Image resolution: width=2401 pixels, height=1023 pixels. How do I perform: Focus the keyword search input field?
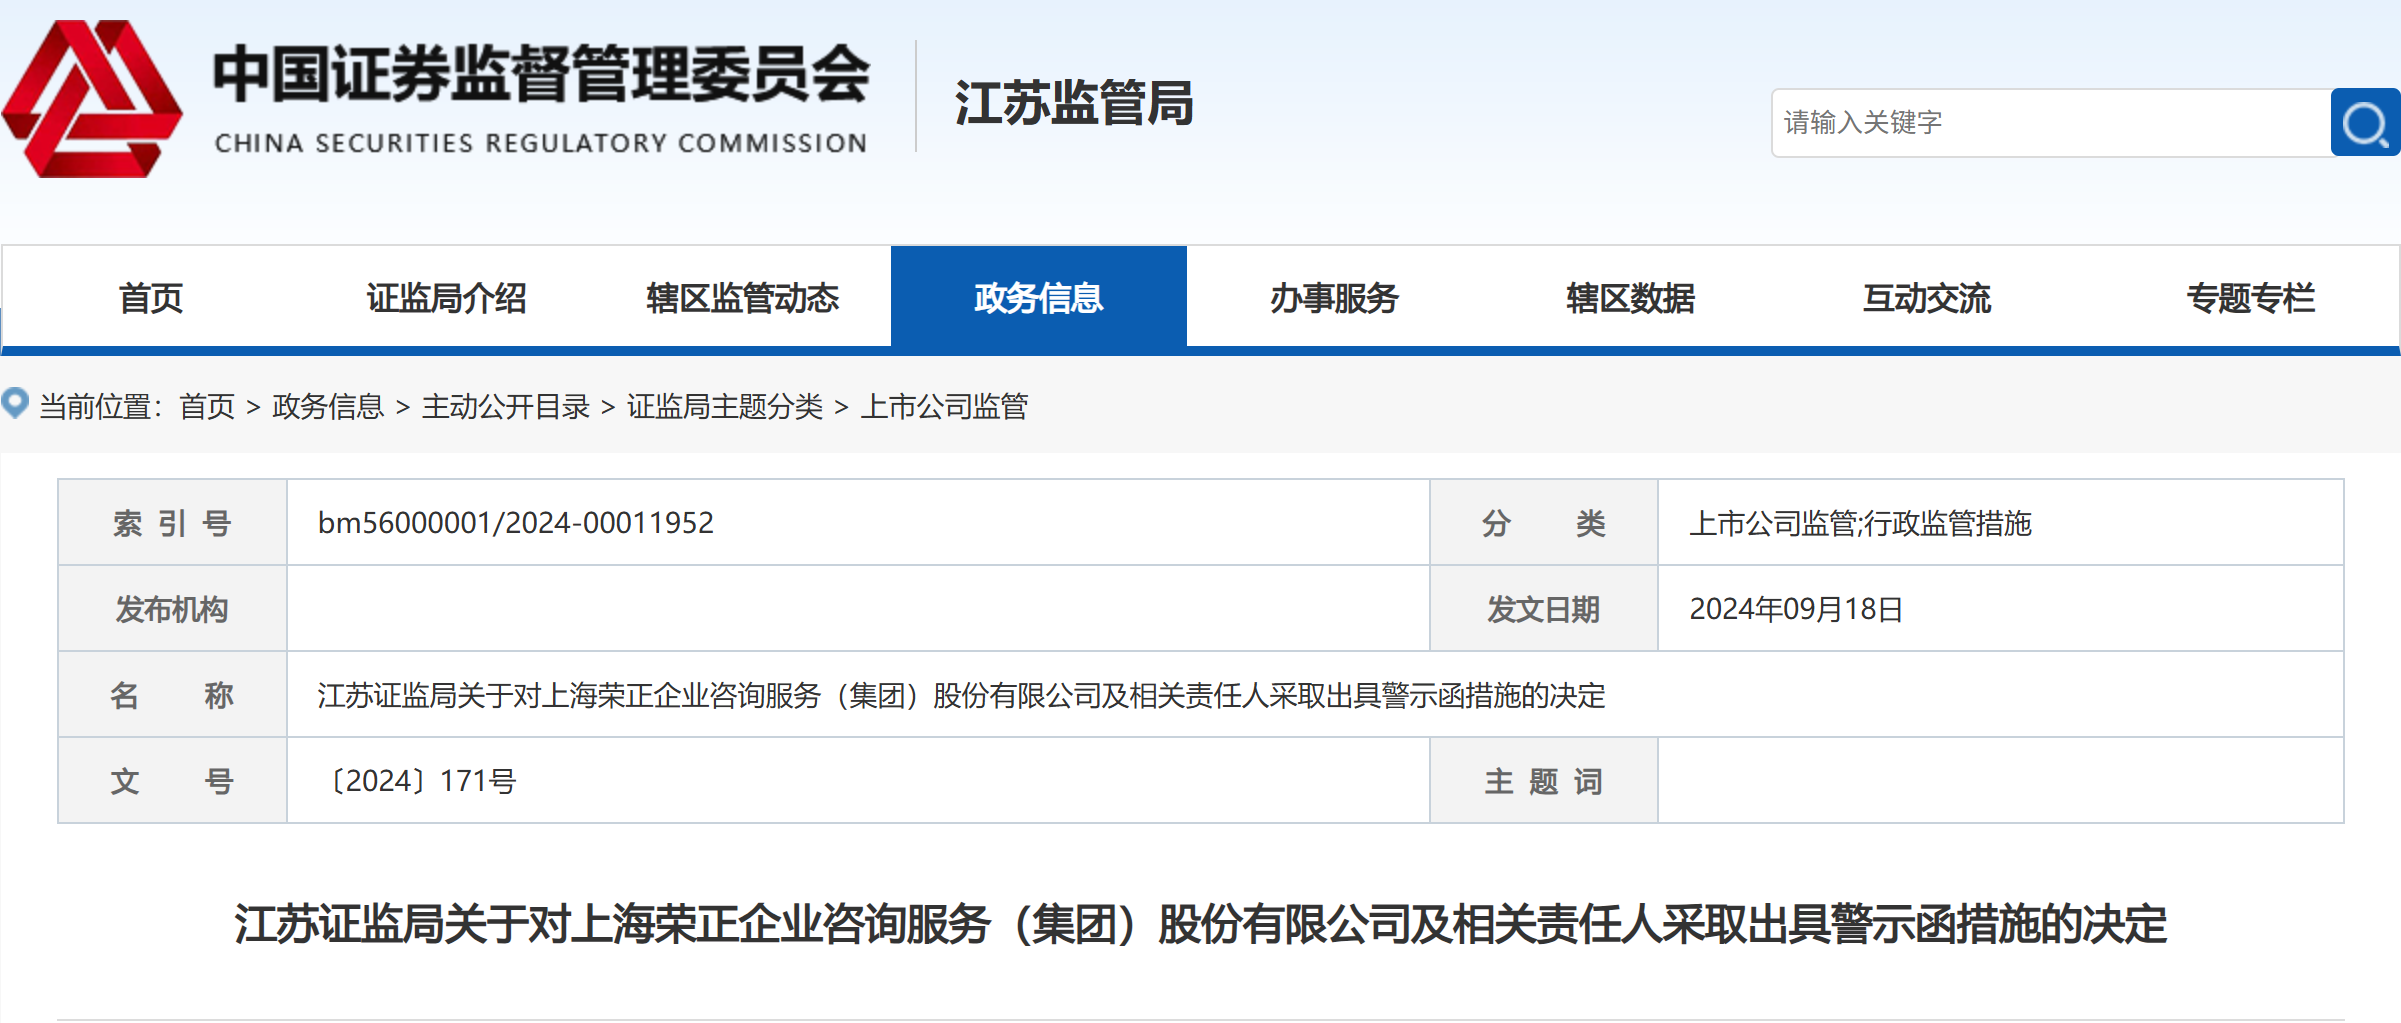click(2051, 122)
